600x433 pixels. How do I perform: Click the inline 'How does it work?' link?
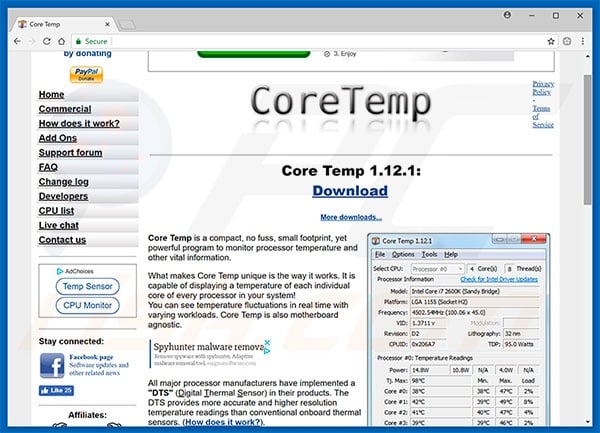[x=223, y=422]
